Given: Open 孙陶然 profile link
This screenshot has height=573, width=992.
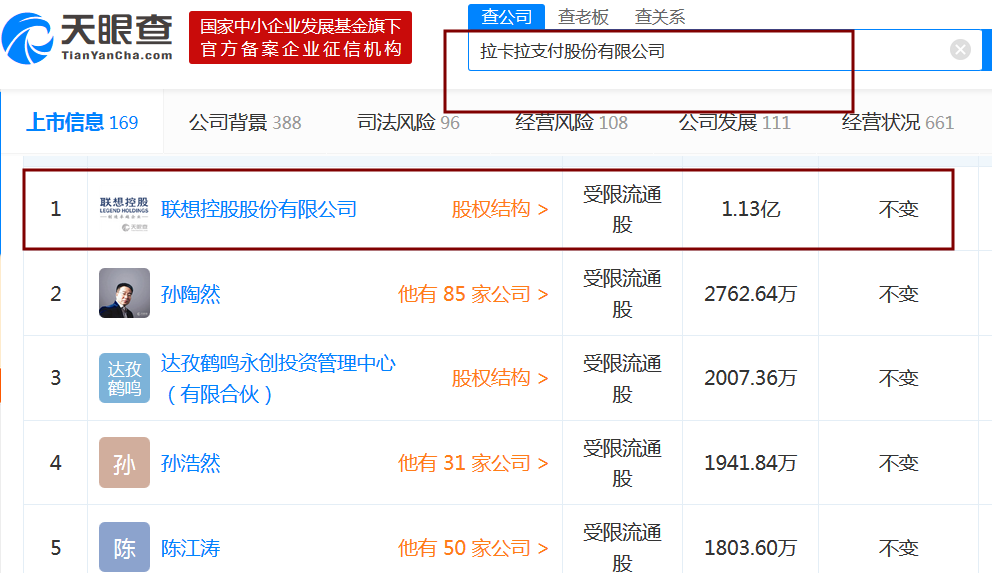Looking at the screenshot, I should click(x=190, y=294).
